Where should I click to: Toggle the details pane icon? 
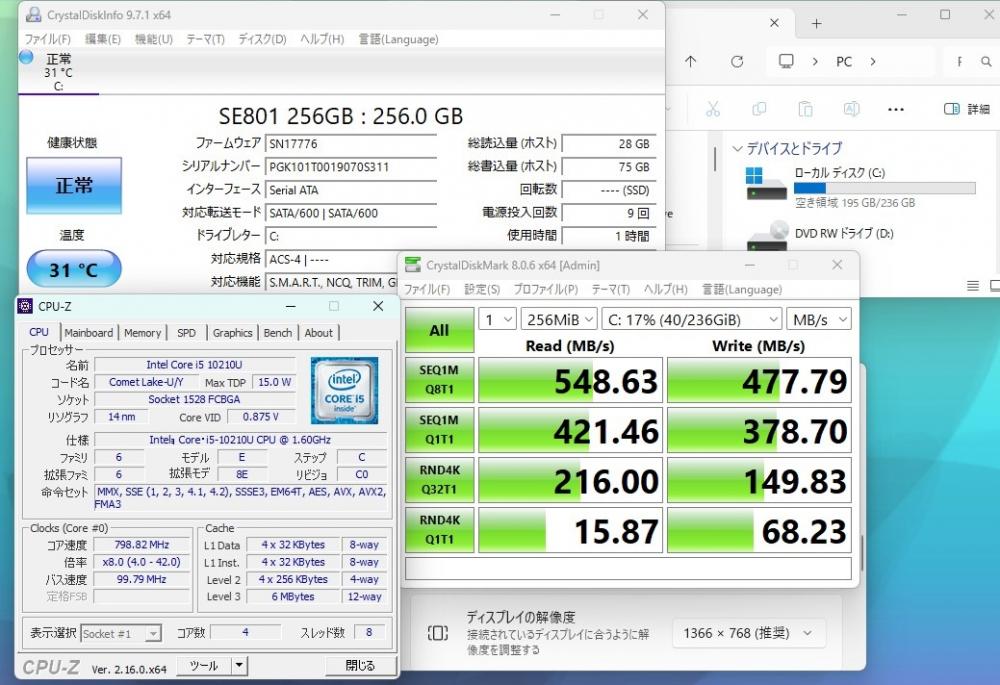(952, 109)
